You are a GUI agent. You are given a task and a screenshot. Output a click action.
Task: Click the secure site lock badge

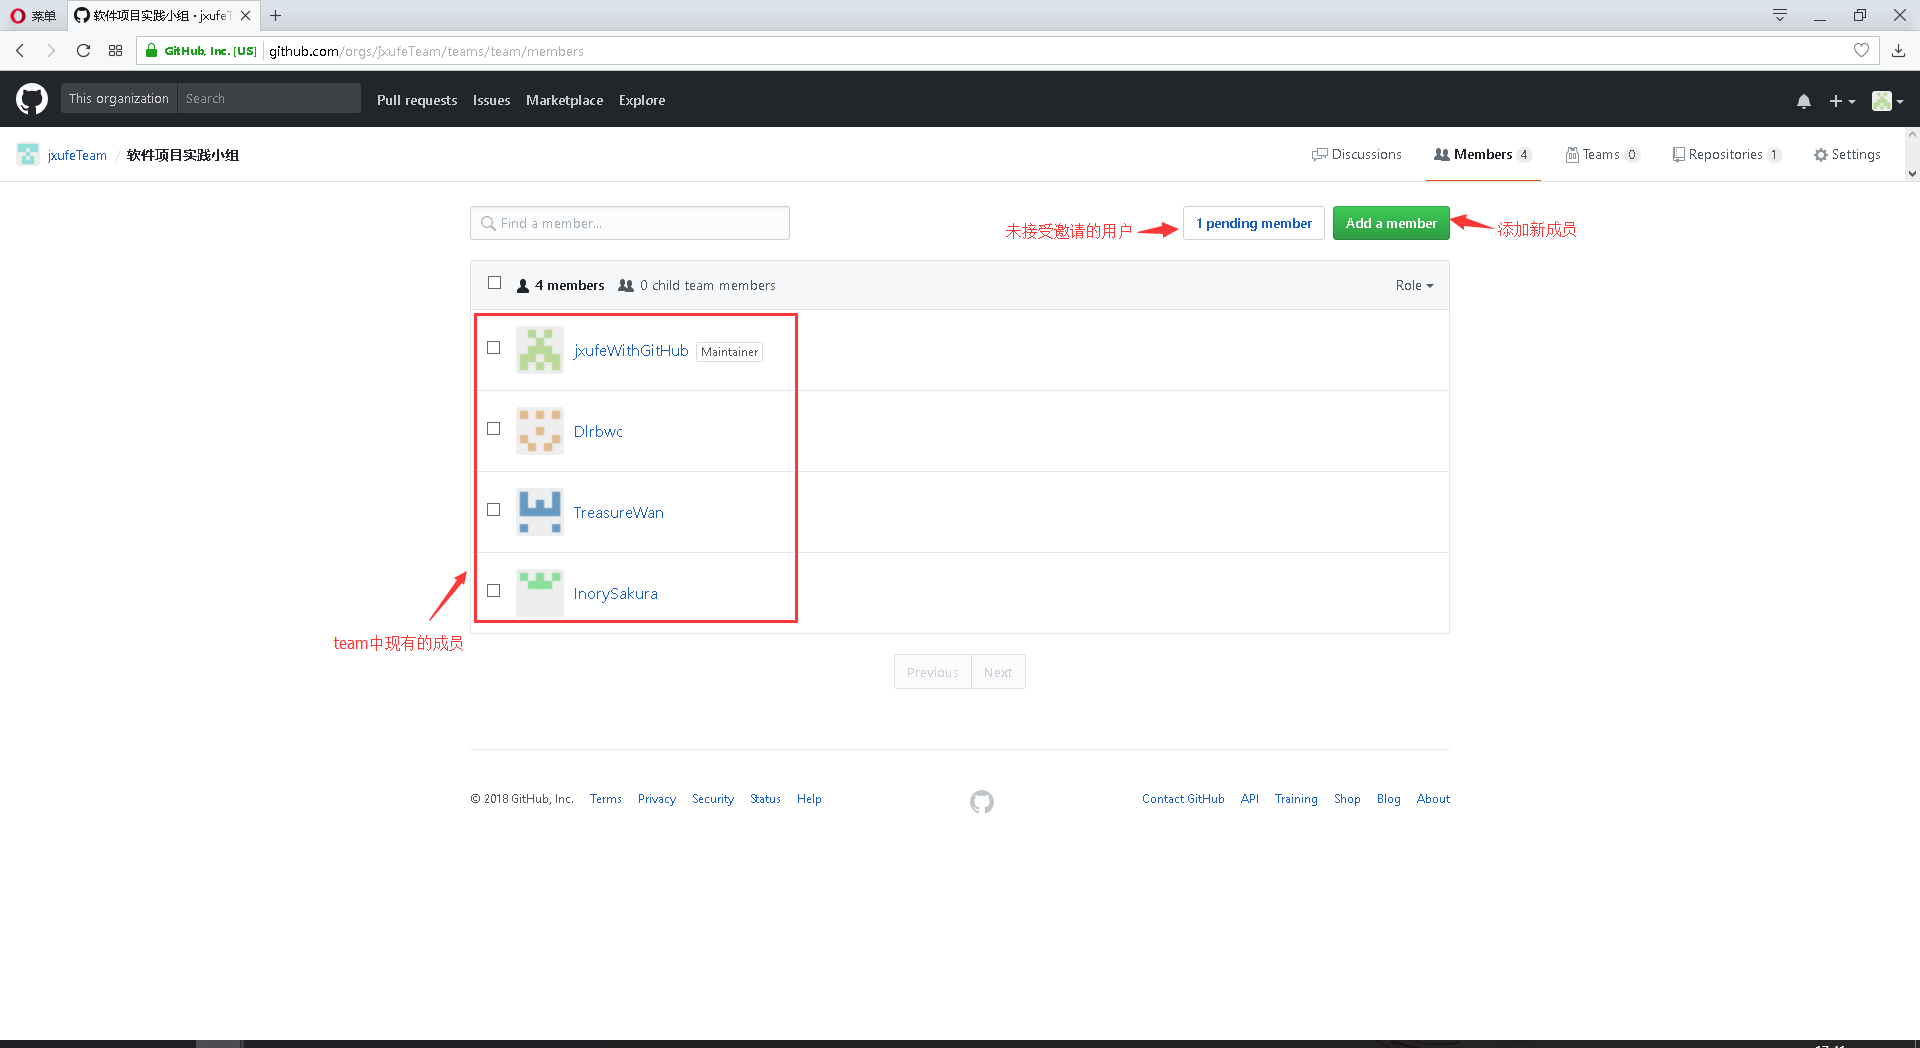(x=201, y=51)
